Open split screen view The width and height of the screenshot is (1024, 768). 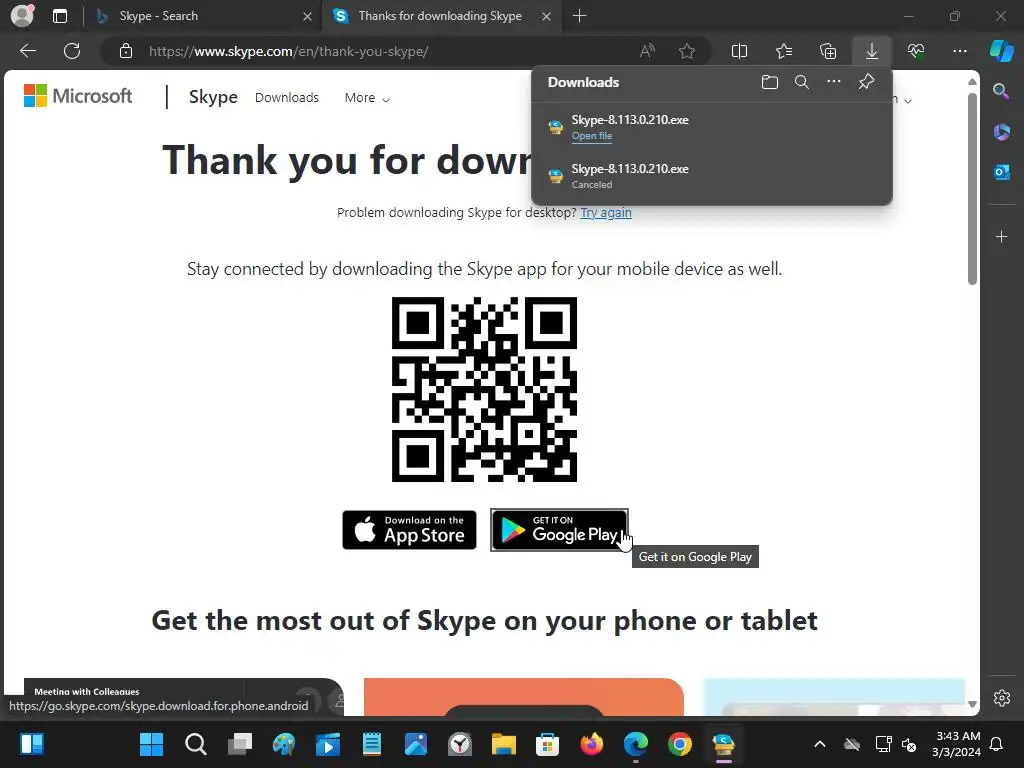point(739,51)
